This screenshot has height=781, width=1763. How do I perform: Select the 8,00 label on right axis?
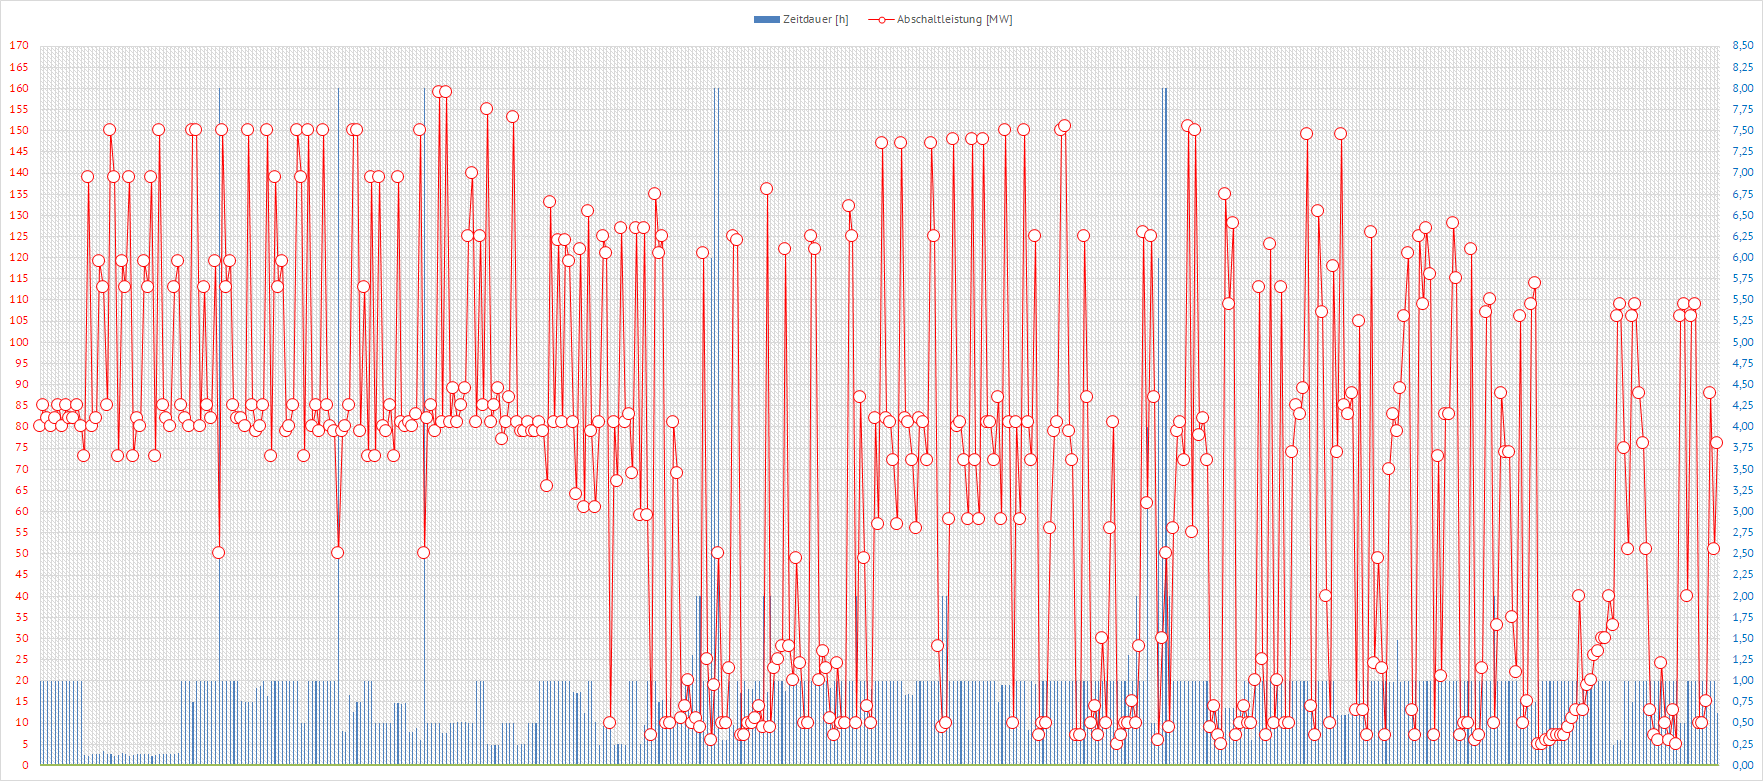point(1742,88)
